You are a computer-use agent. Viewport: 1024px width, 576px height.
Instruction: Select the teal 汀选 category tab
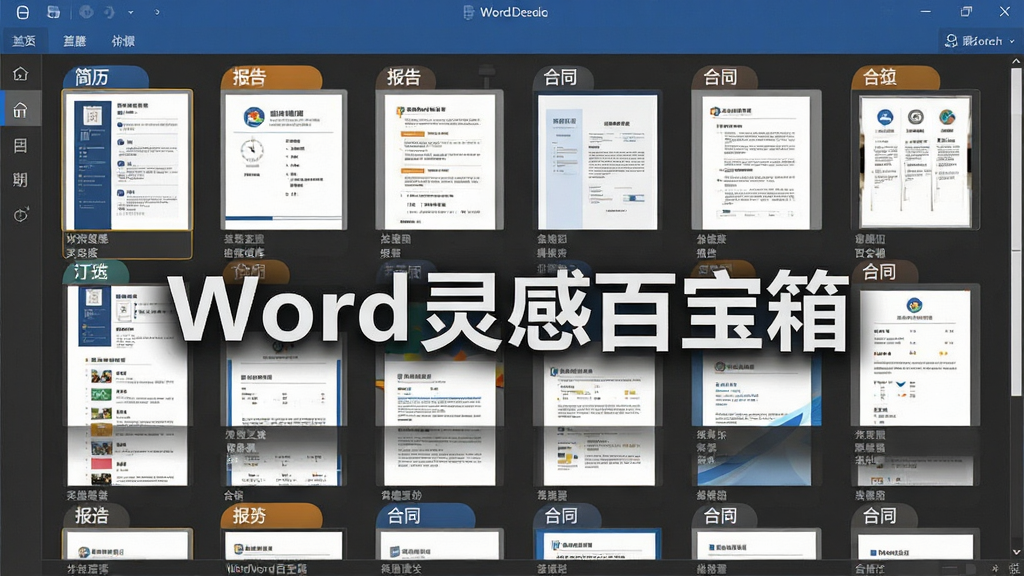(x=95, y=272)
